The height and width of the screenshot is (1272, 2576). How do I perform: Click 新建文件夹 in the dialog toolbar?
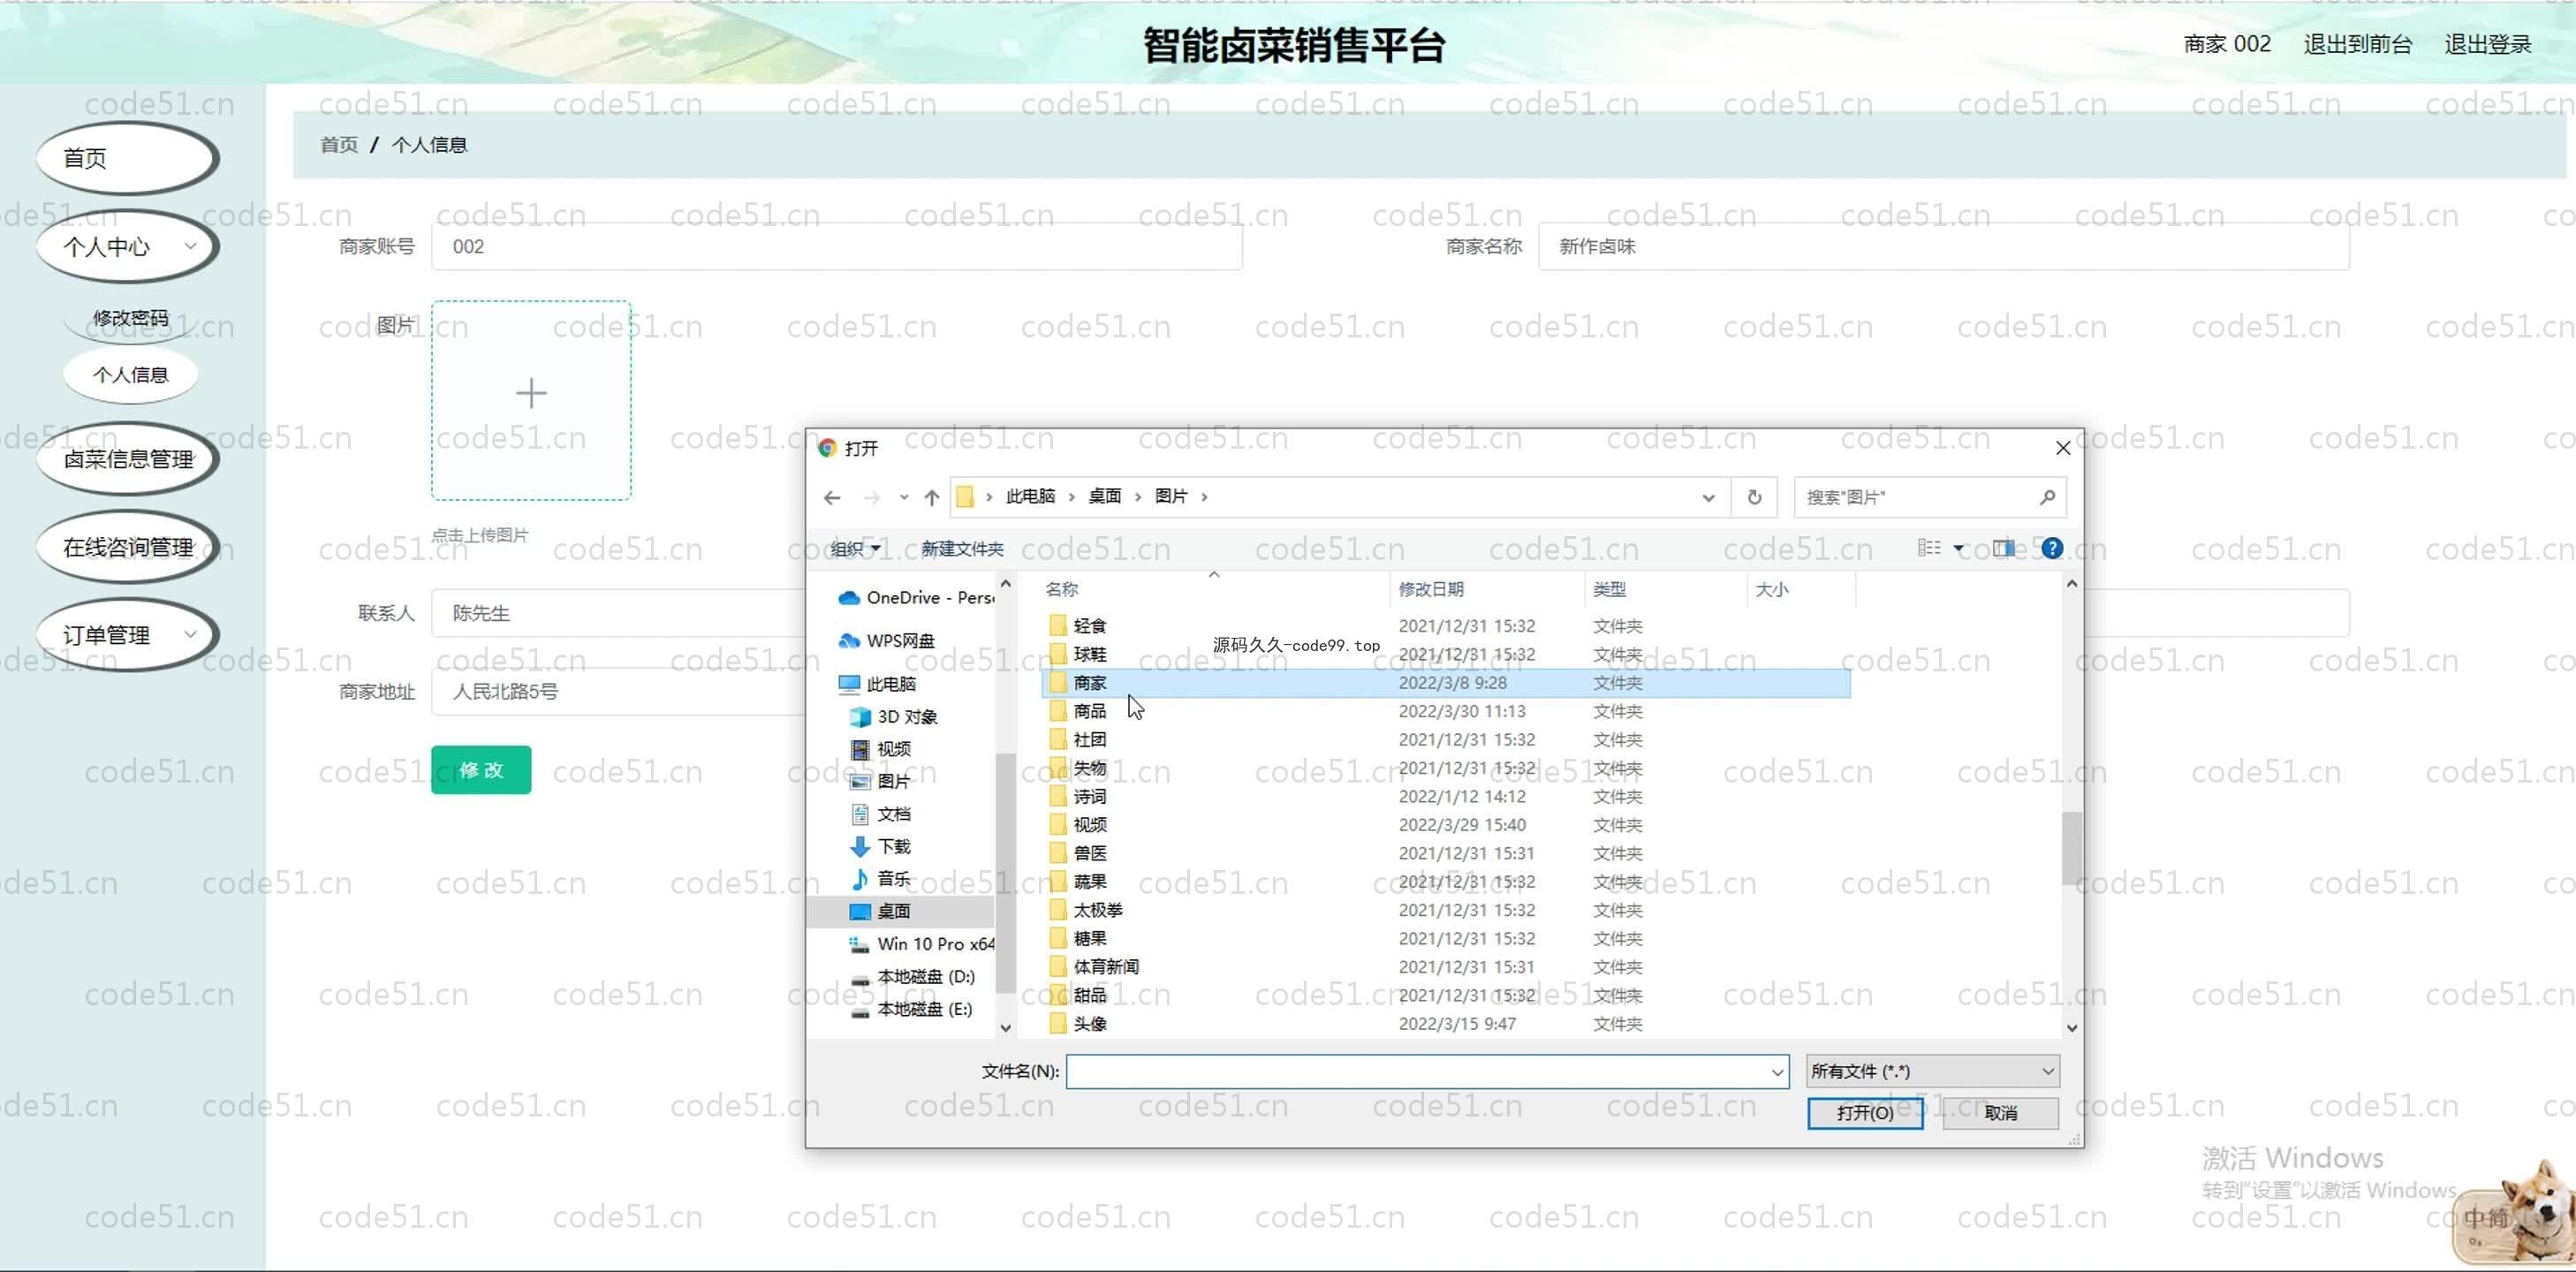click(962, 548)
